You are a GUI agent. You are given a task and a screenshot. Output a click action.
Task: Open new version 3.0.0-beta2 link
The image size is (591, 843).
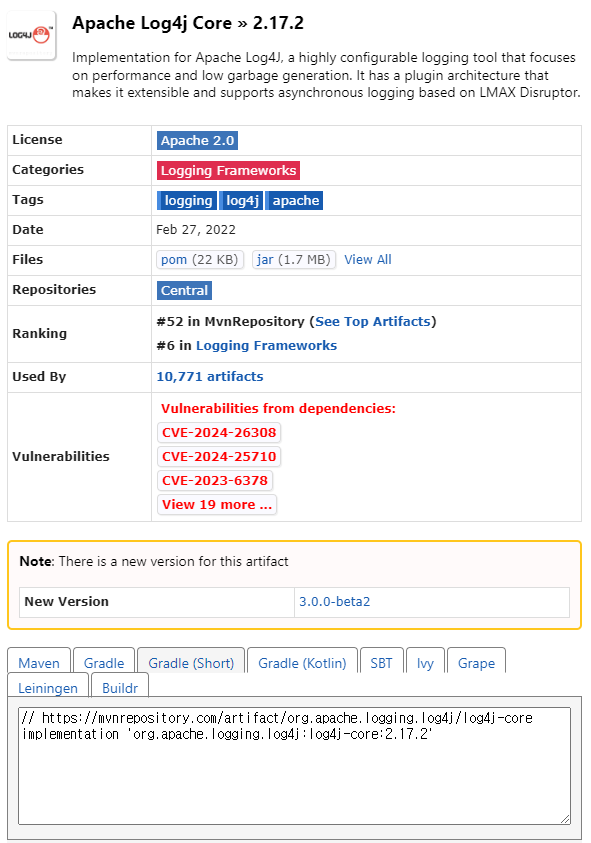334,602
